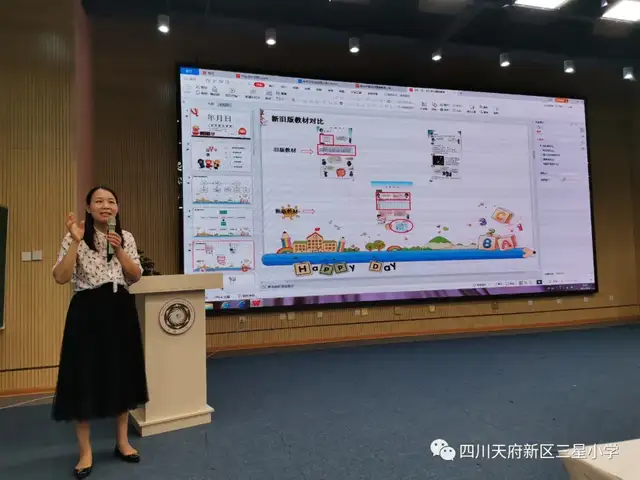This screenshot has height=480, width=640.
Task: Click the red circled item on the slide
Action: (x=401, y=226)
